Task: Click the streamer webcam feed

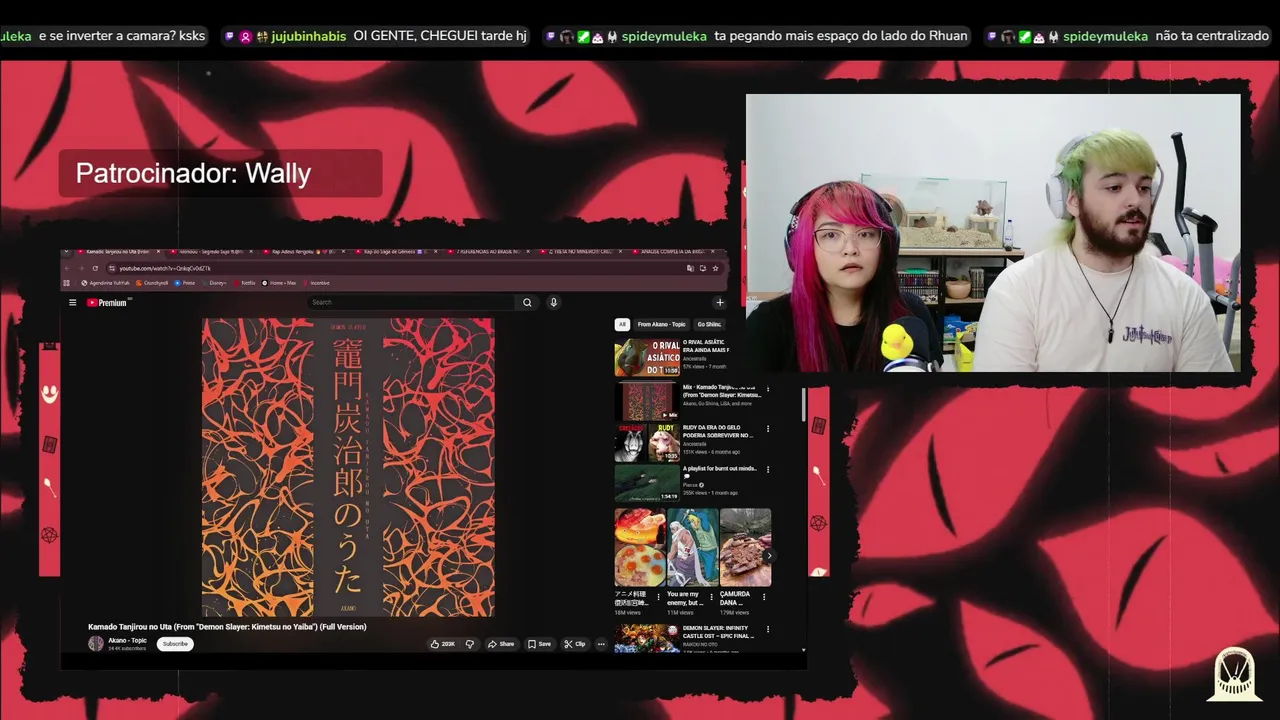Action: pyautogui.click(x=993, y=233)
